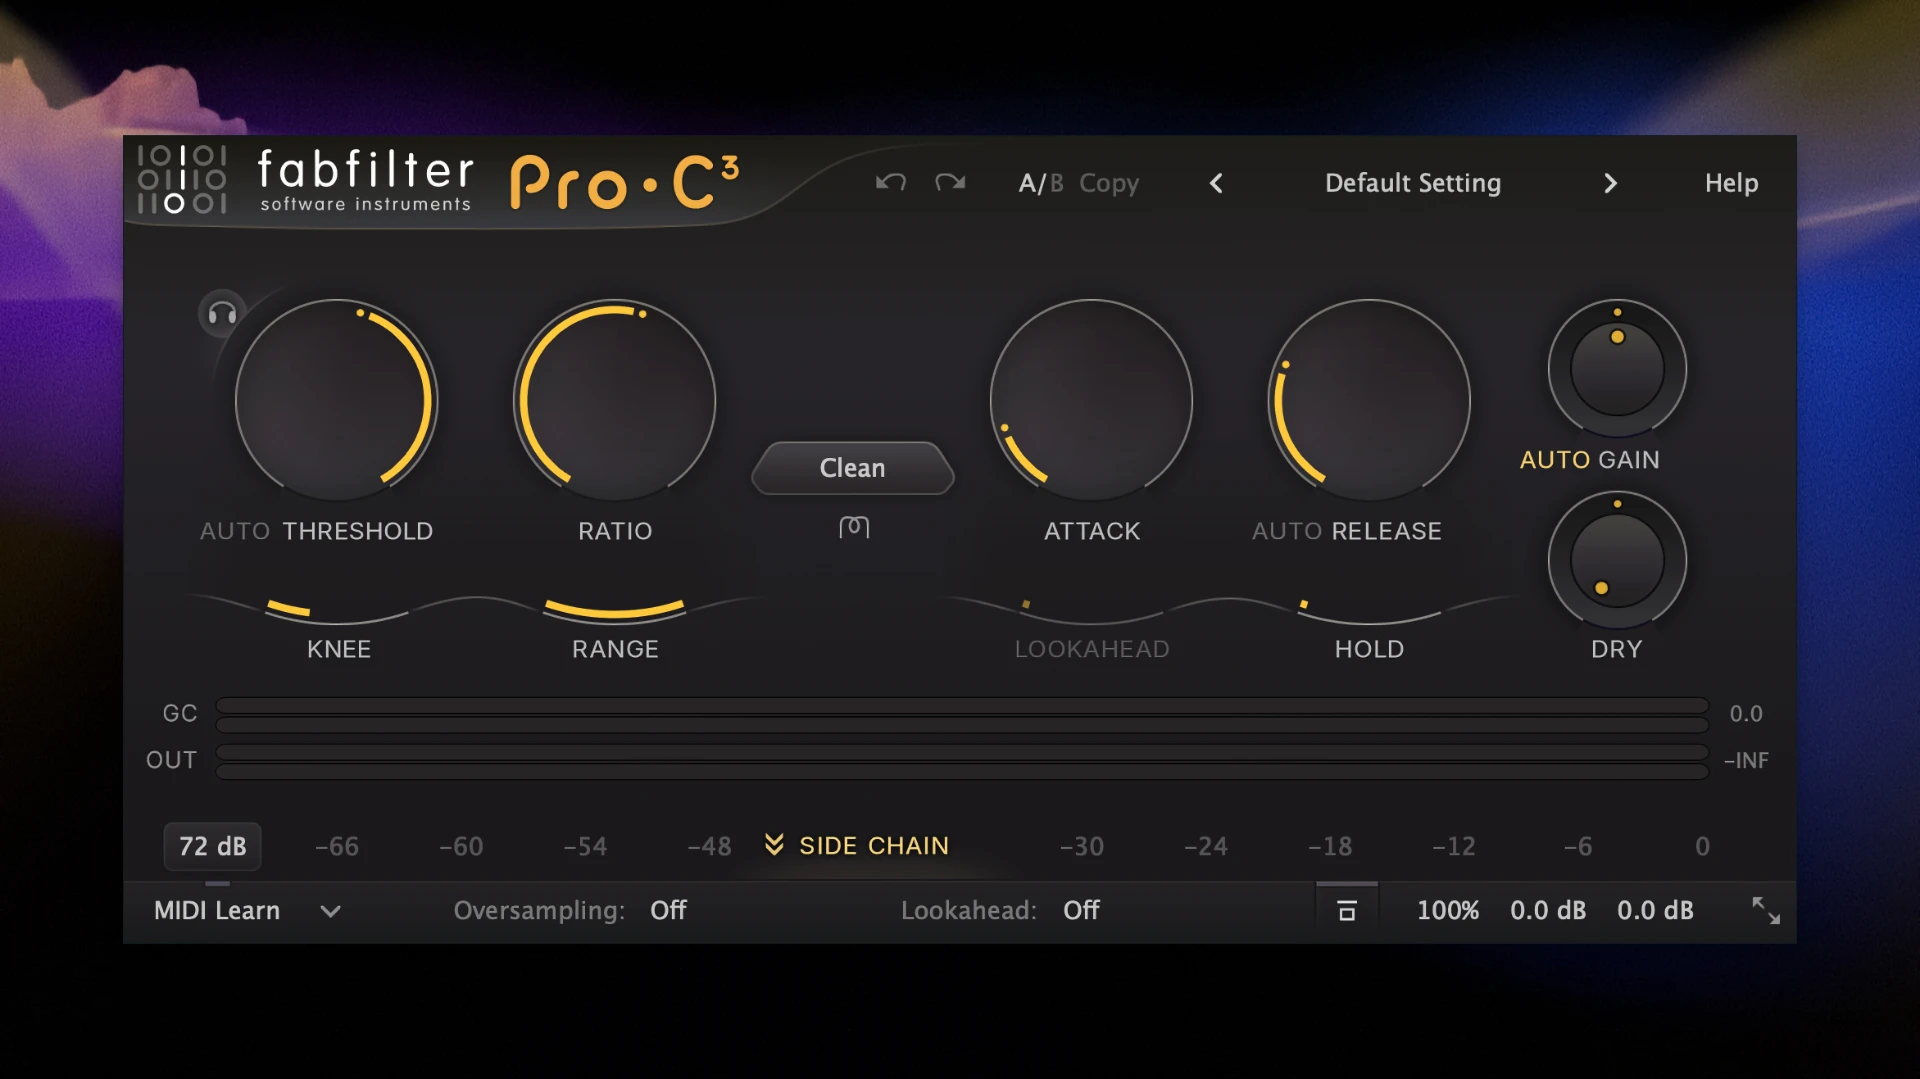Click the resize interface arrows icon
Screen dimensions: 1920x1079
(1766, 910)
